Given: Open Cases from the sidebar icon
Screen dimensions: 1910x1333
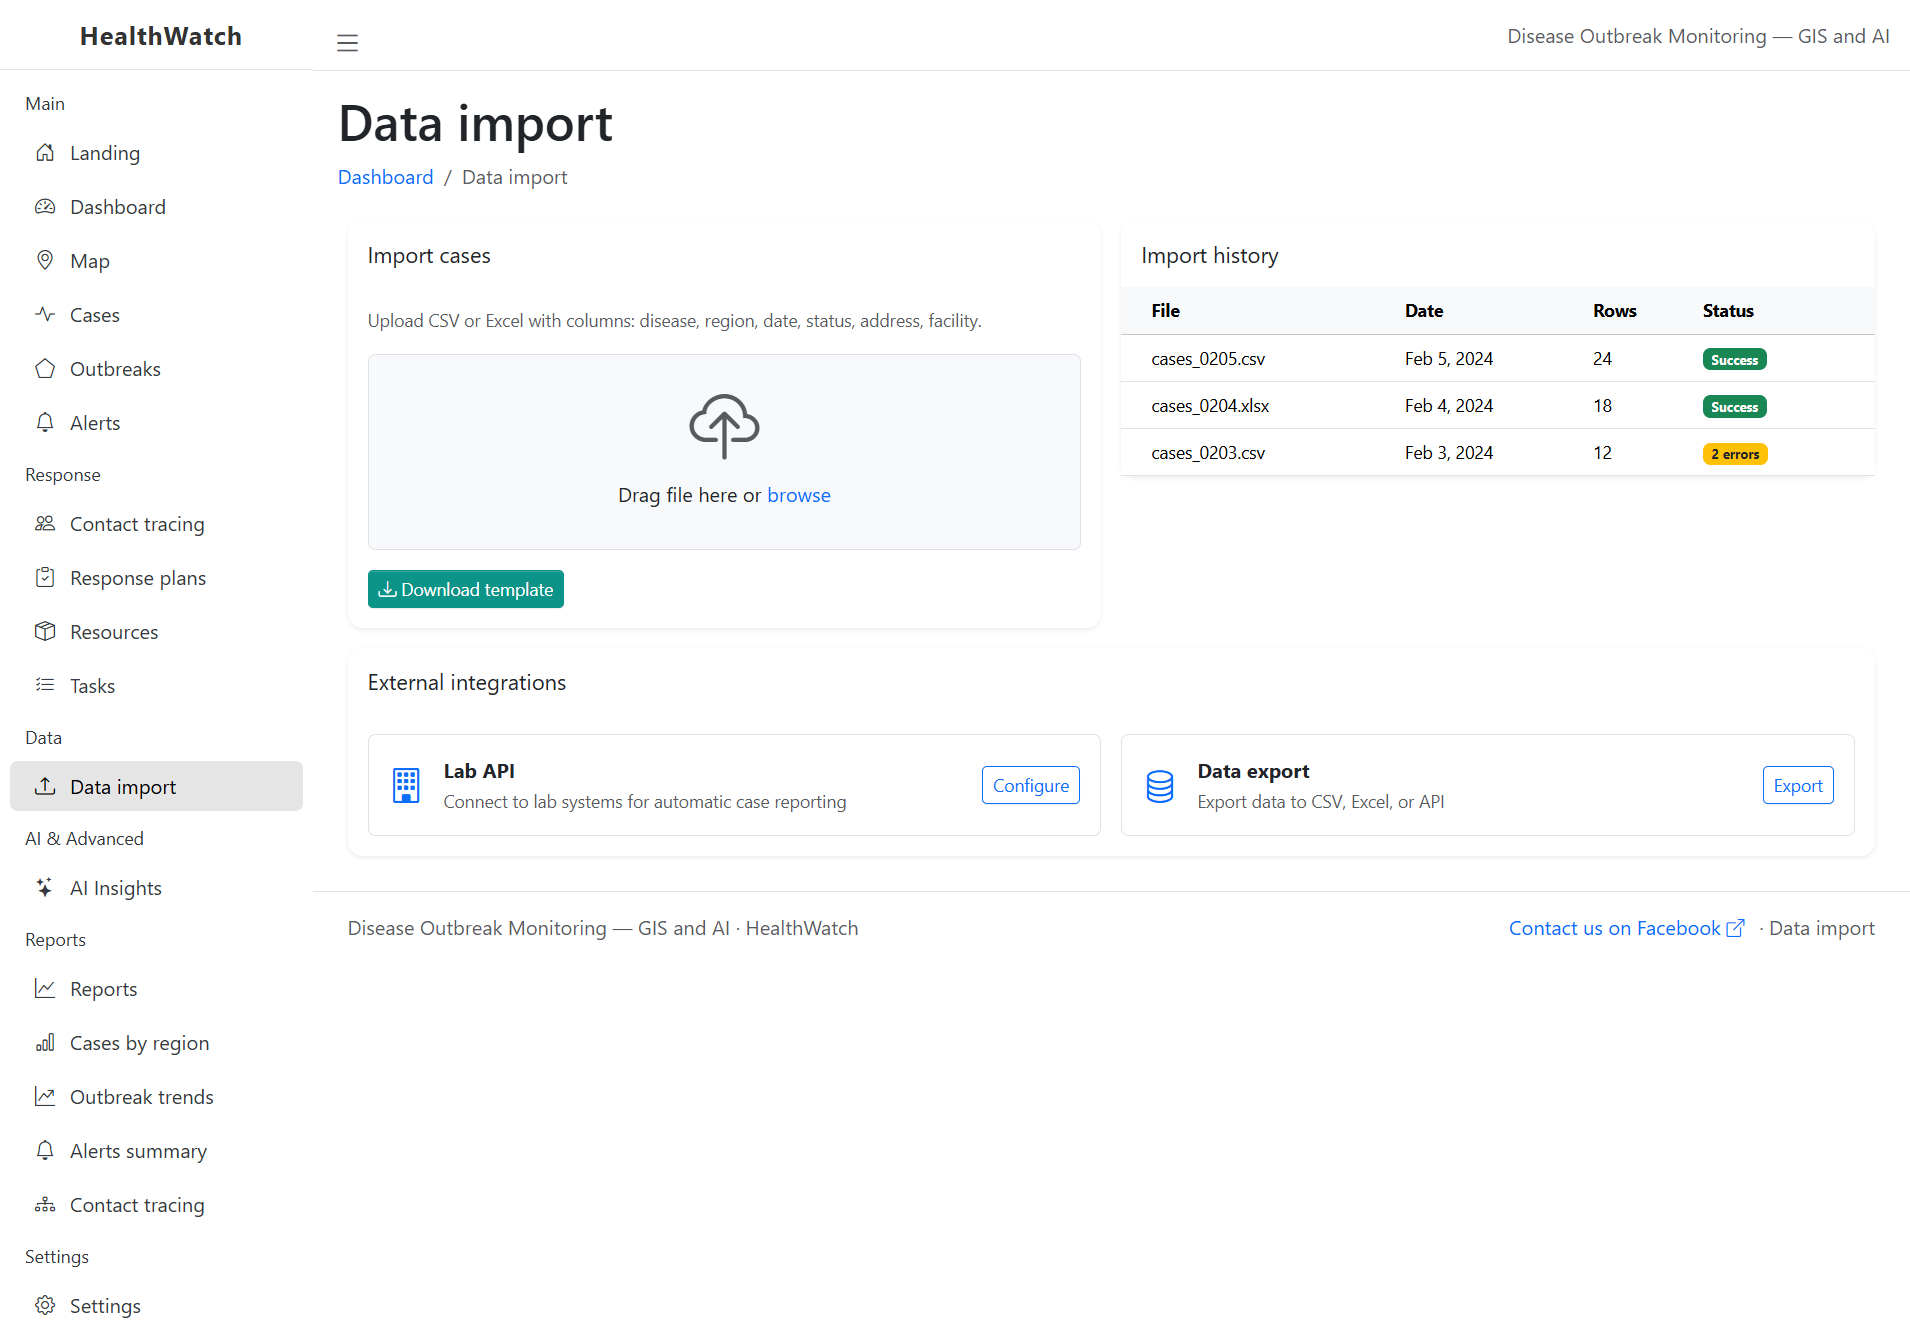Looking at the screenshot, I should point(45,314).
